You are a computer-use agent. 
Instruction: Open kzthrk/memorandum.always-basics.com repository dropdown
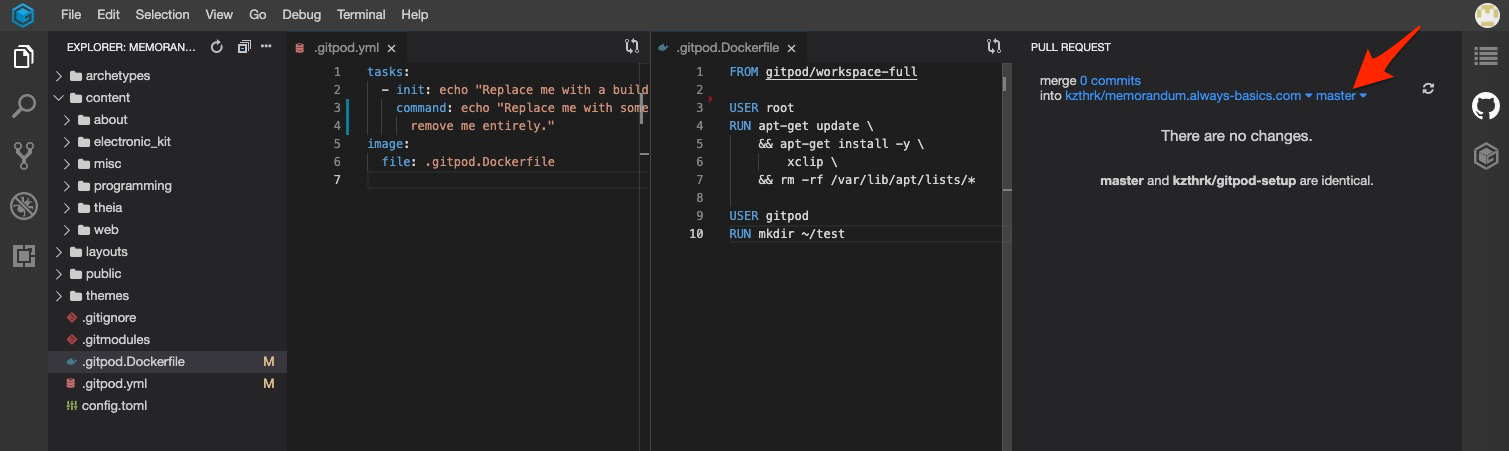click(x=1189, y=96)
